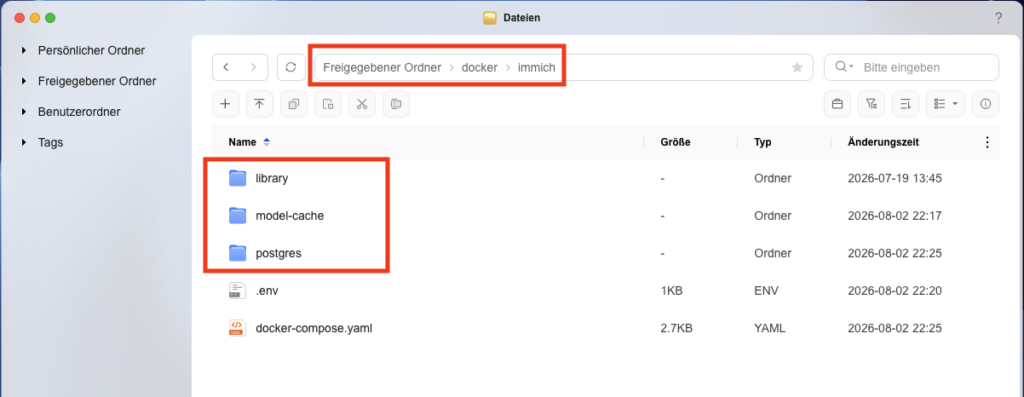This screenshot has height=397, width=1024.
Task: Show the info panel icon
Action: tap(985, 104)
